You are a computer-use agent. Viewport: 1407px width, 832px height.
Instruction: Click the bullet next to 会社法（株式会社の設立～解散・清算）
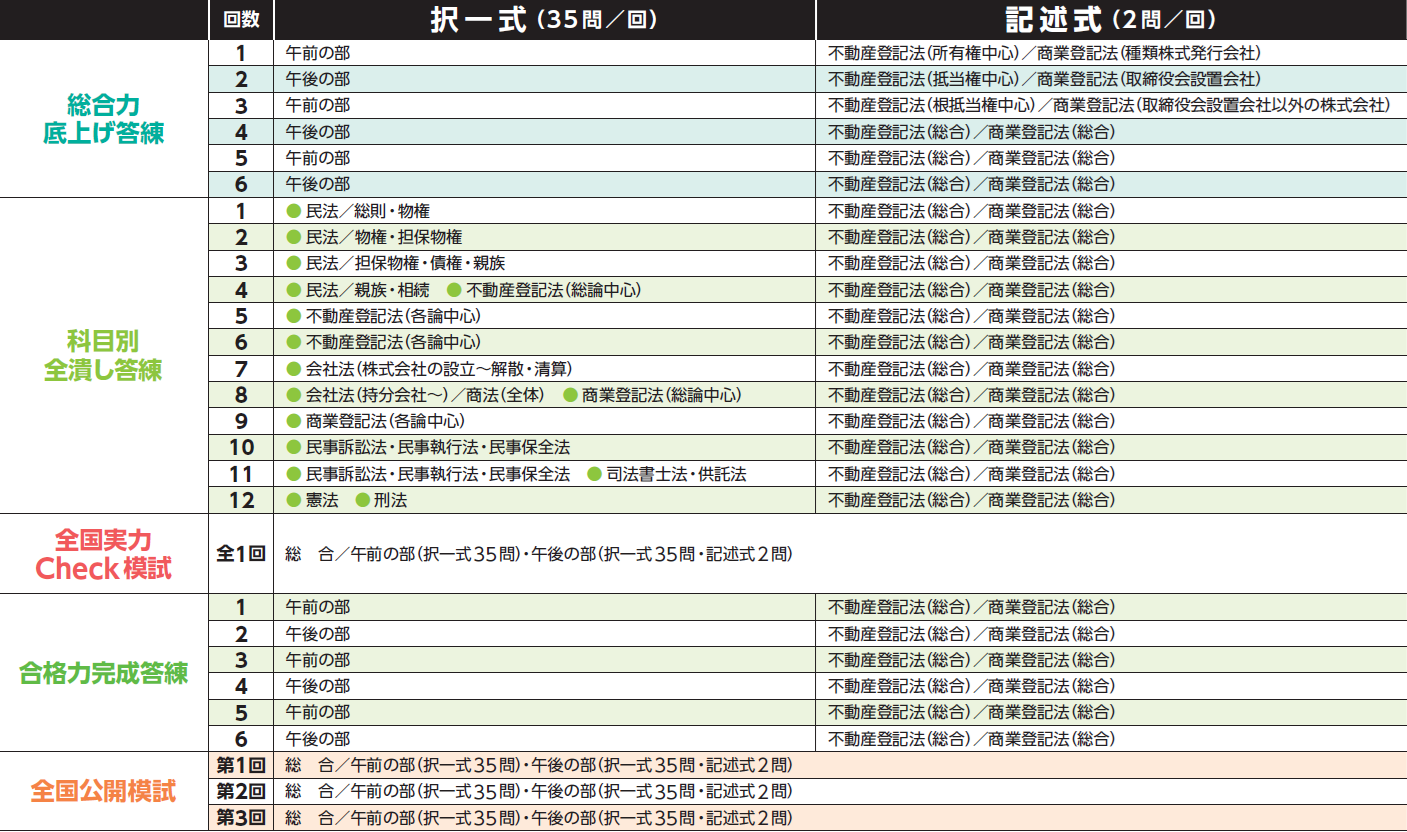pos(291,368)
